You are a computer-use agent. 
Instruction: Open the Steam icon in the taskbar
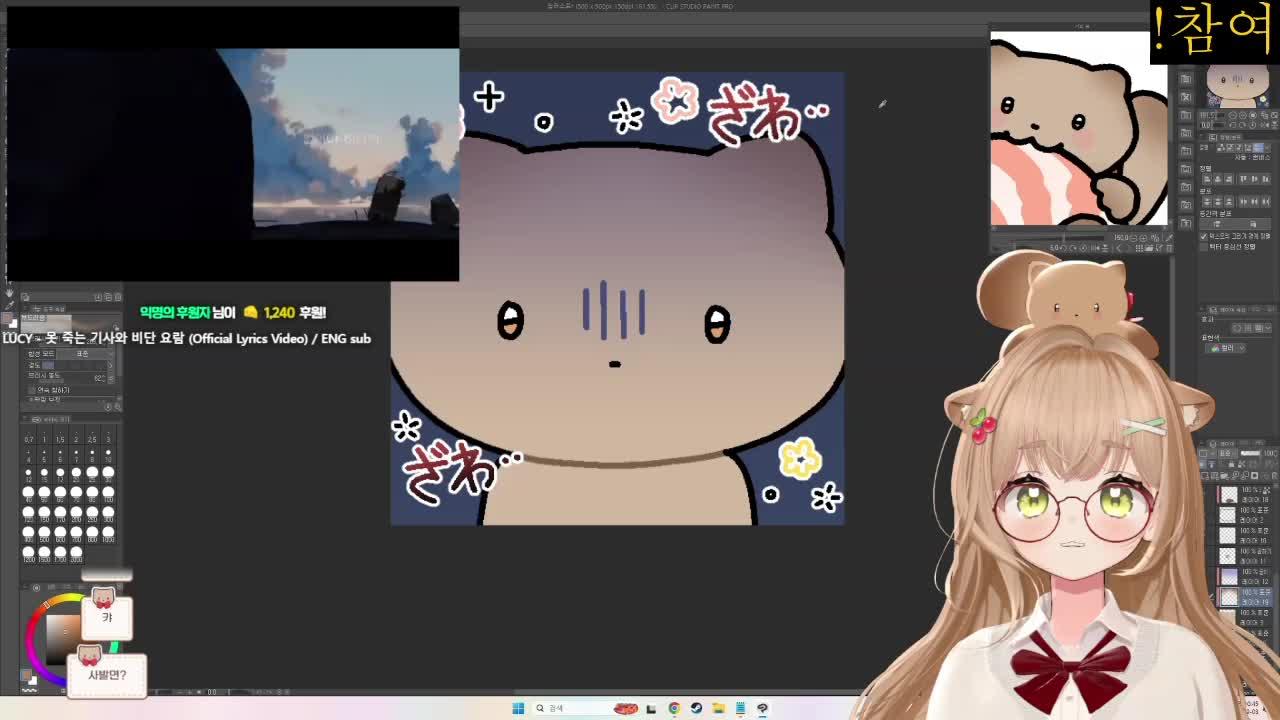click(x=696, y=708)
